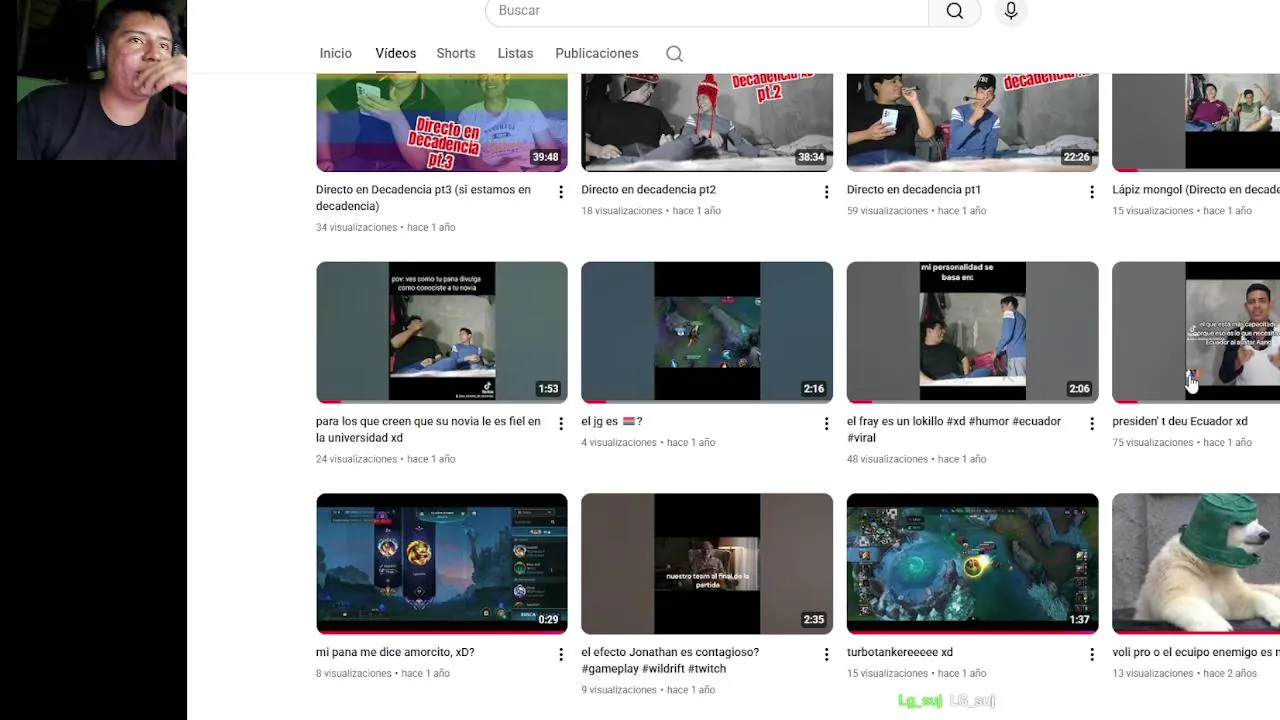This screenshot has height=720, width=1280.
Task: Open title 'para los que creen que su novia'
Action: pyautogui.click(x=428, y=430)
